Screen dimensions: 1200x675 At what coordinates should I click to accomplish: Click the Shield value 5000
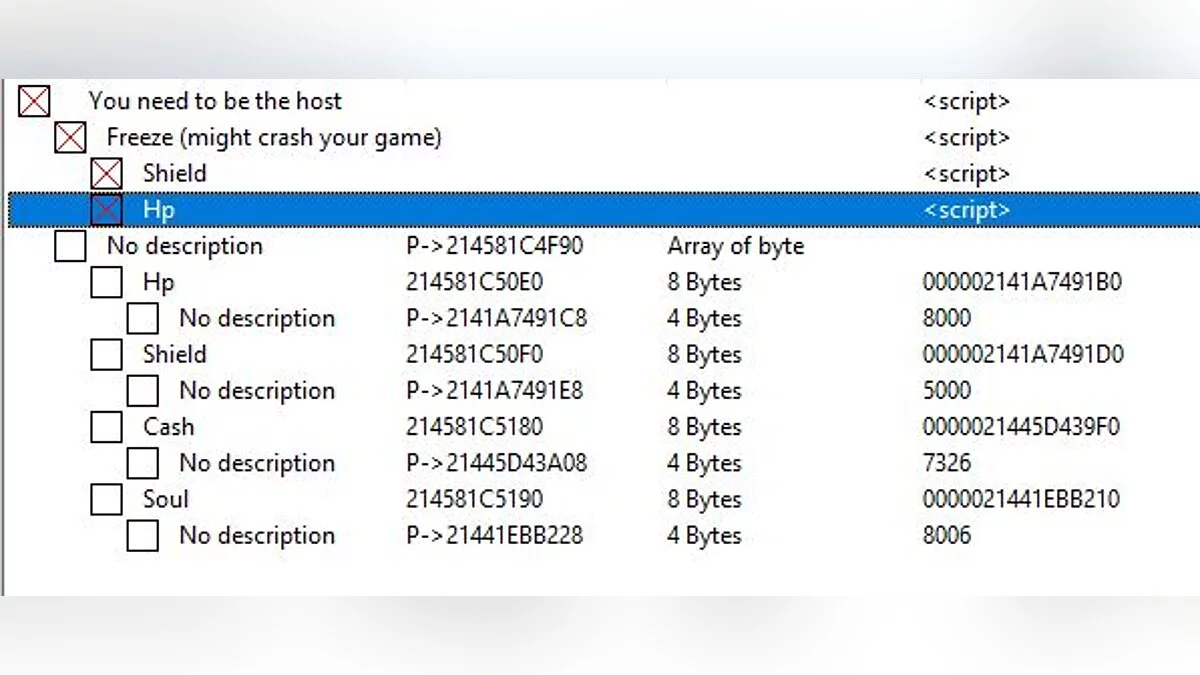pos(946,390)
